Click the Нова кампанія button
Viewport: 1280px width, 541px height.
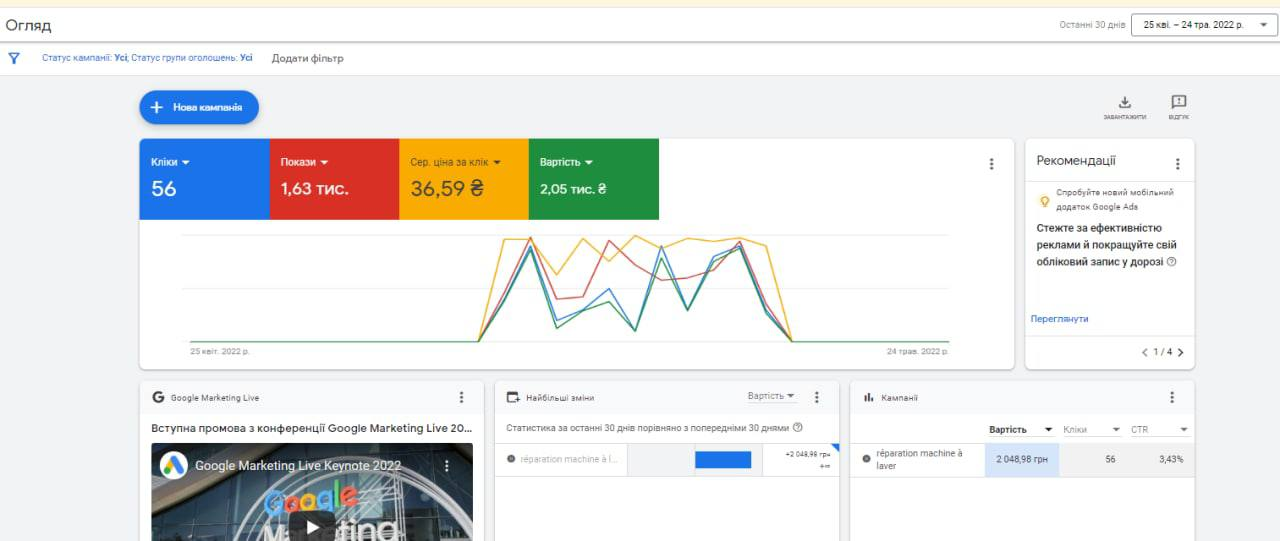199,107
